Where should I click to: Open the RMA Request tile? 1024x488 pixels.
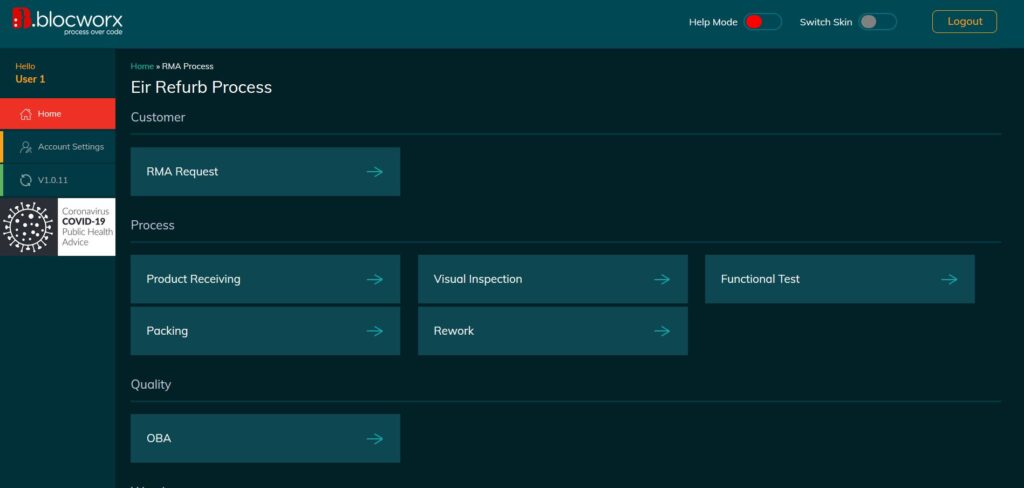265,171
